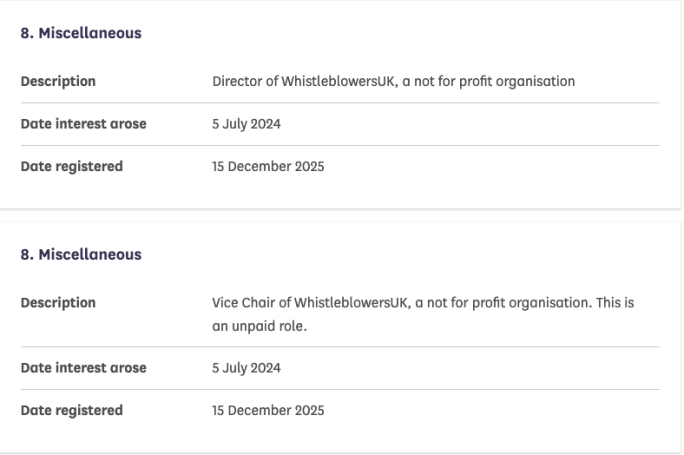Click the word "WhistleblowersUK" in the Director description
The height and width of the screenshot is (455, 684).
[x=306, y=81]
